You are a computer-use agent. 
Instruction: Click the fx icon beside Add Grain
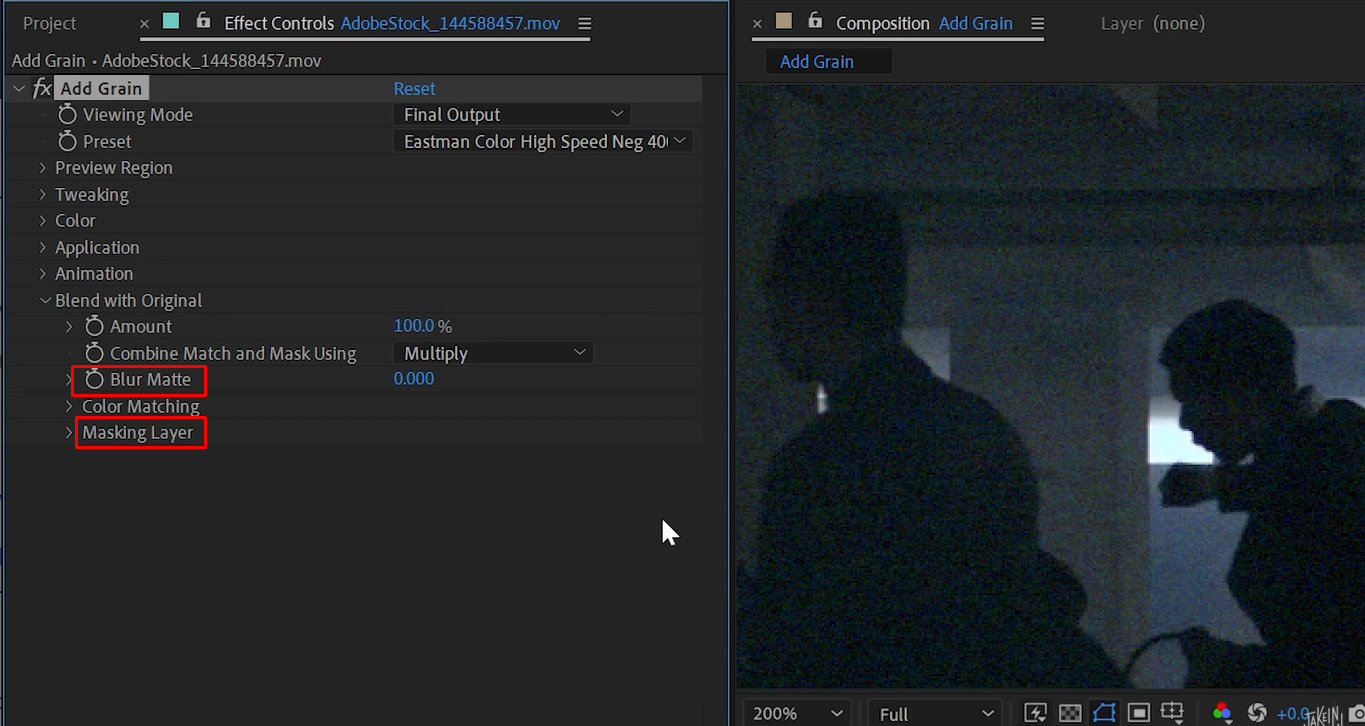tap(41, 88)
